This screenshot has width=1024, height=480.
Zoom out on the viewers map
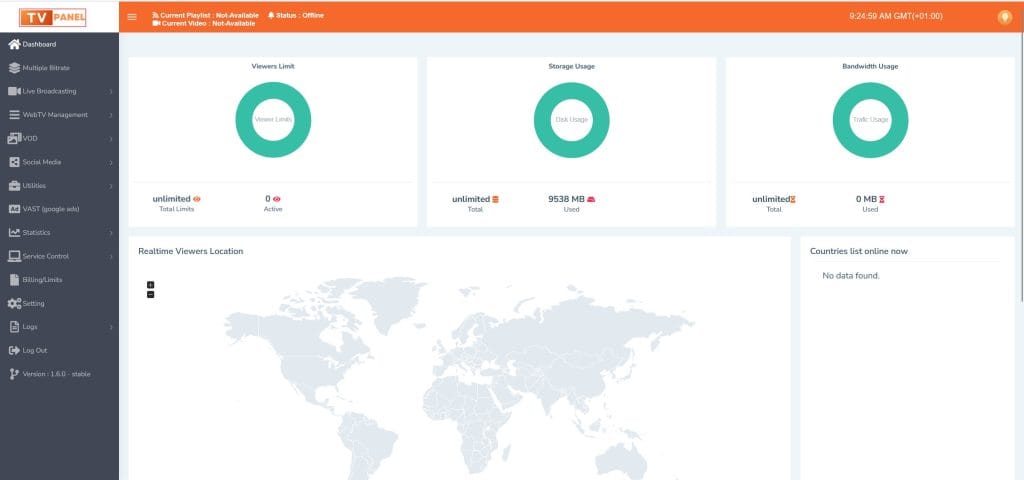click(x=151, y=295)
